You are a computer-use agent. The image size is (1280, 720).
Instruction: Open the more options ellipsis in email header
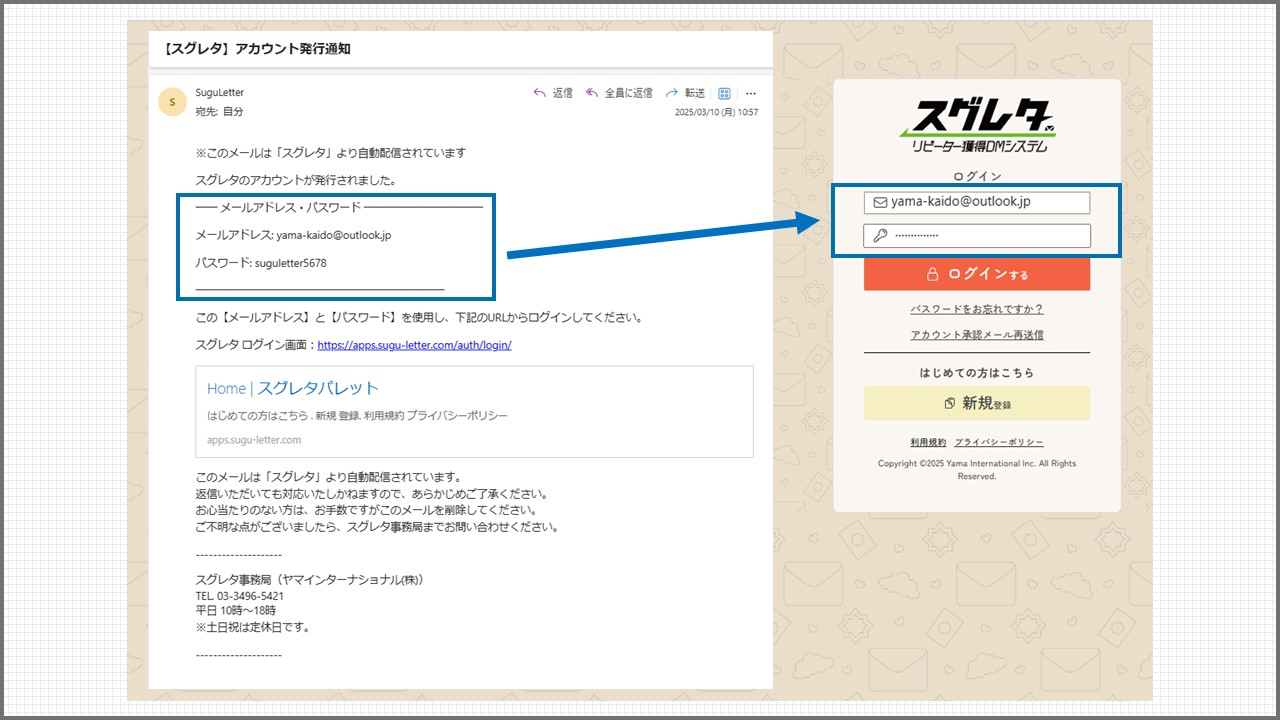coord(751,93)
